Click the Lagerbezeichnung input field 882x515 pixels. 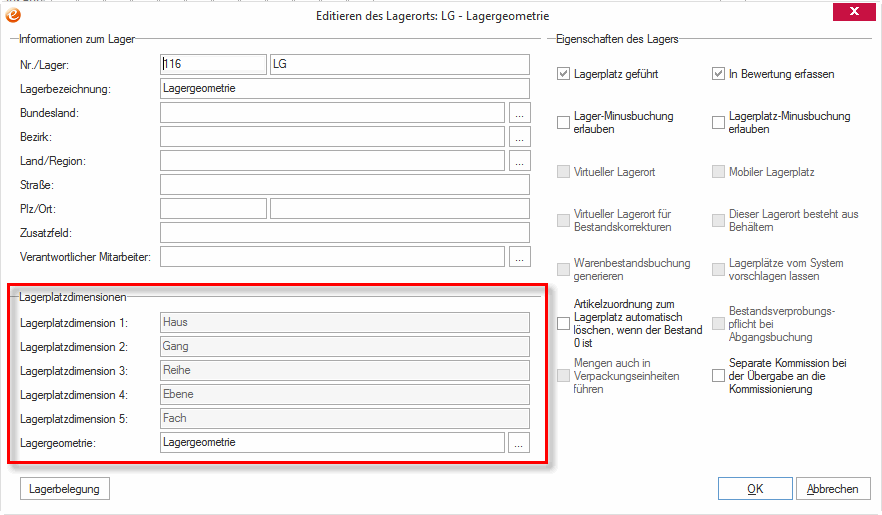tap(345, 89)
